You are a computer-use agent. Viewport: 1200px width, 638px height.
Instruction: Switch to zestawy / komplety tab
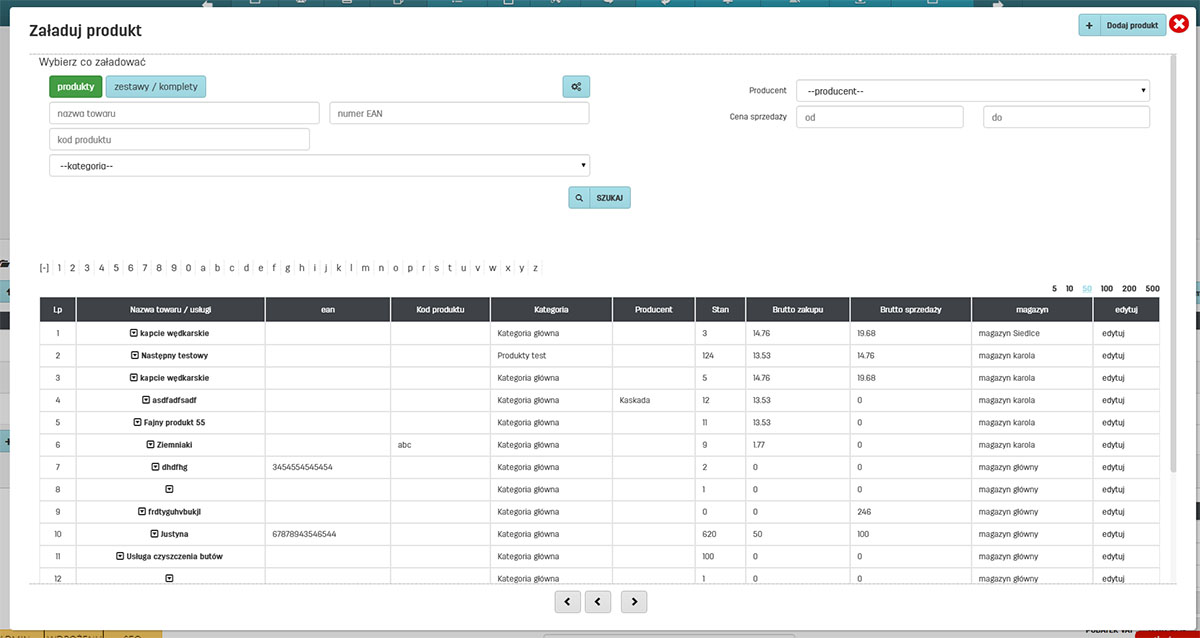(x=155, y=87)
